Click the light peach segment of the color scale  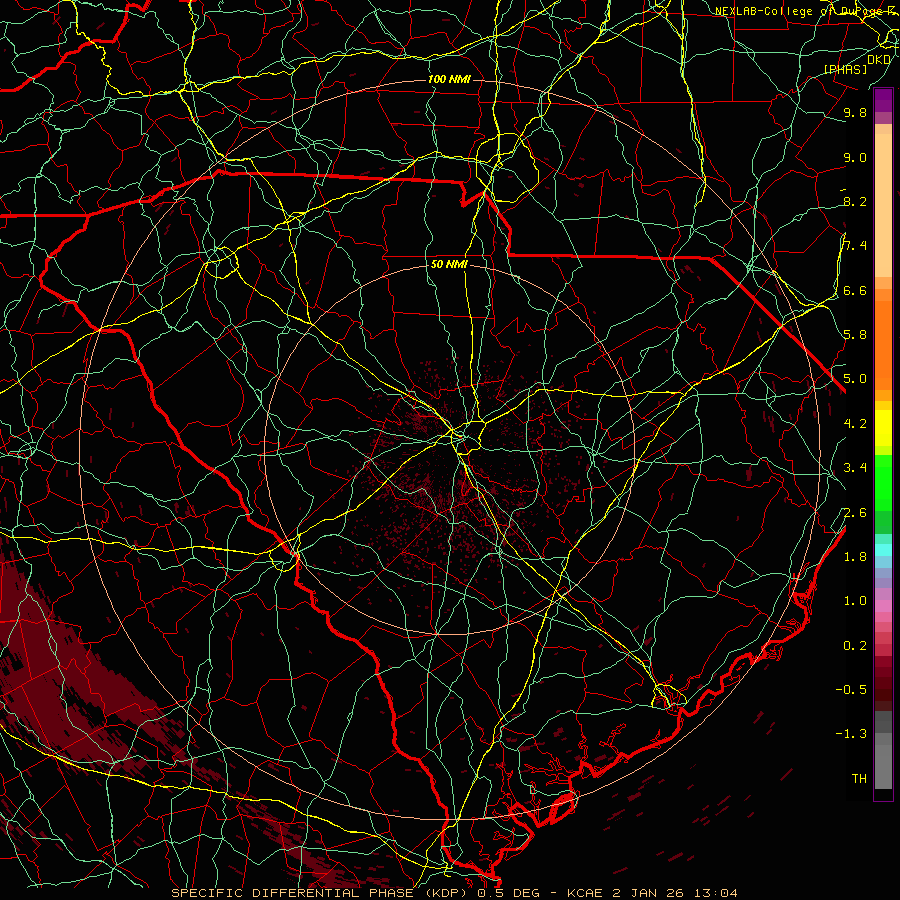coord(883,206)
